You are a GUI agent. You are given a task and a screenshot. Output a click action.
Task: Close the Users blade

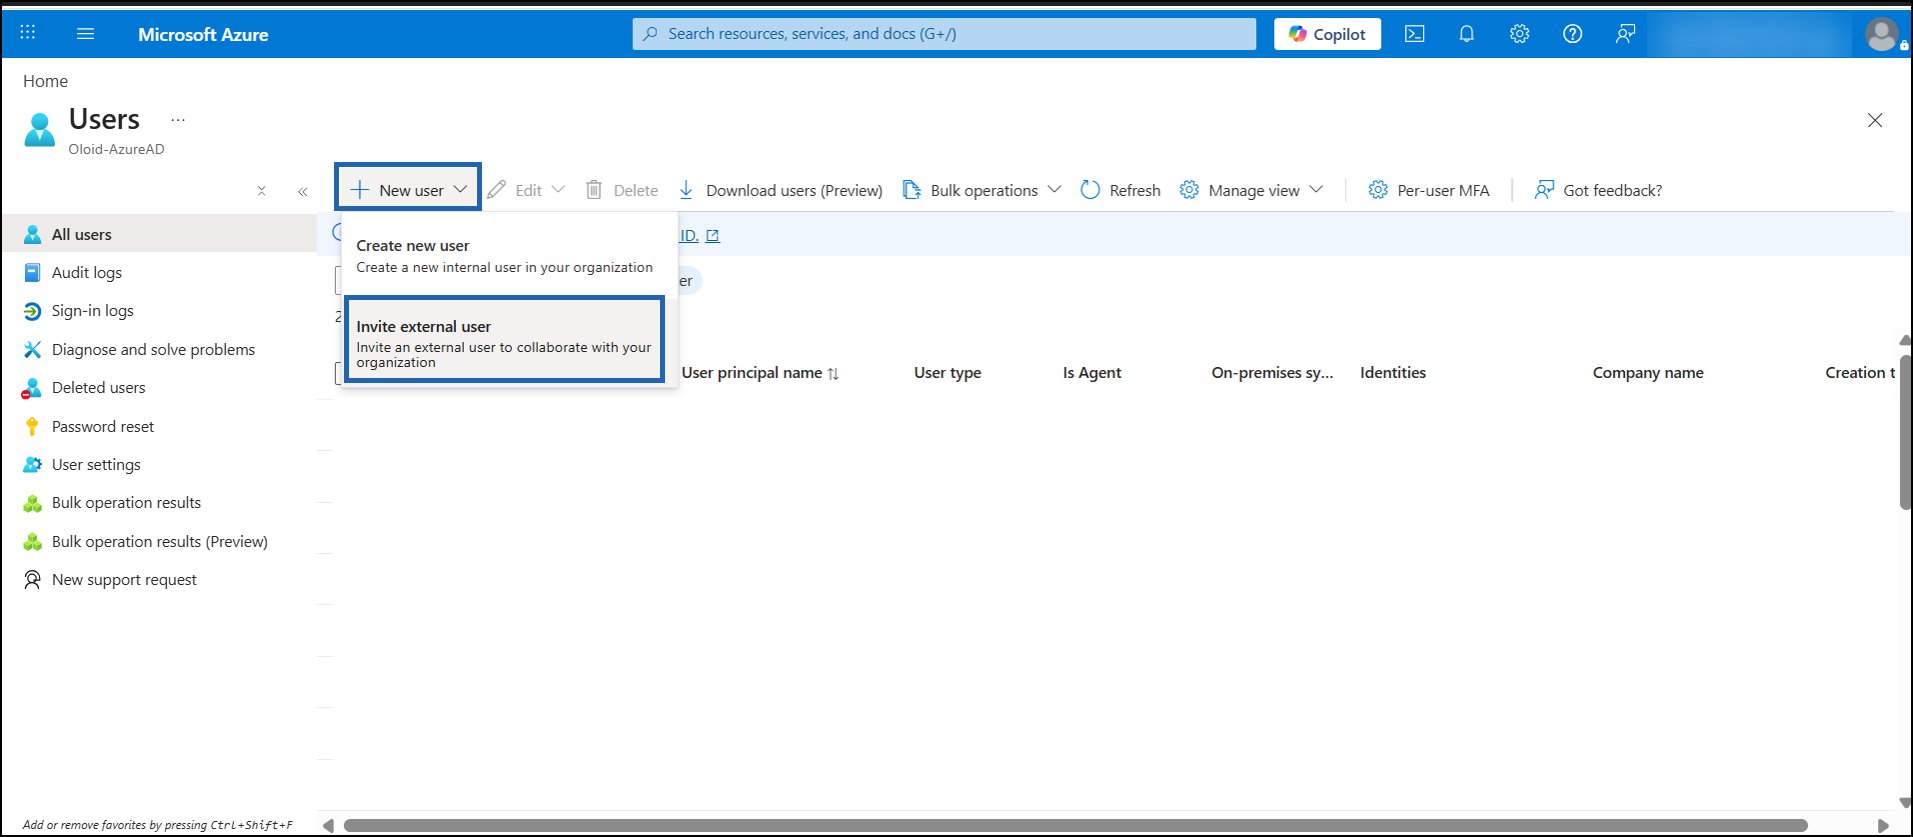1875,120
